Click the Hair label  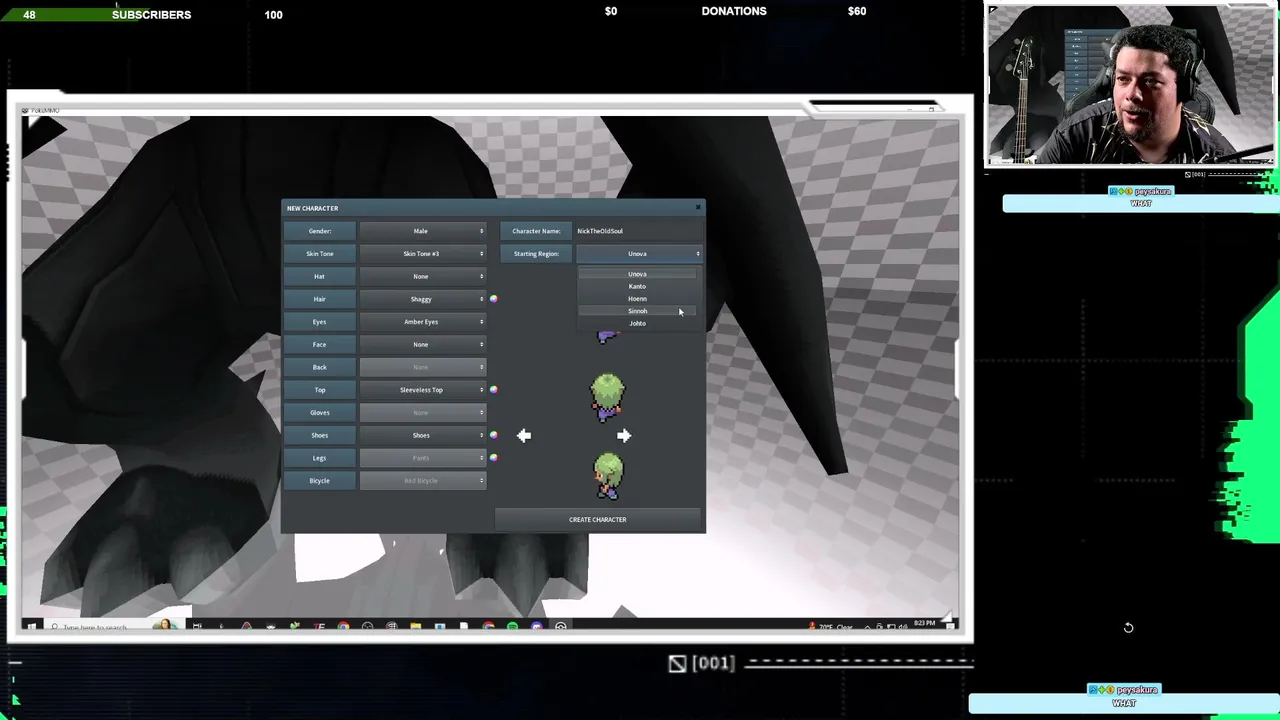(320, 299)
